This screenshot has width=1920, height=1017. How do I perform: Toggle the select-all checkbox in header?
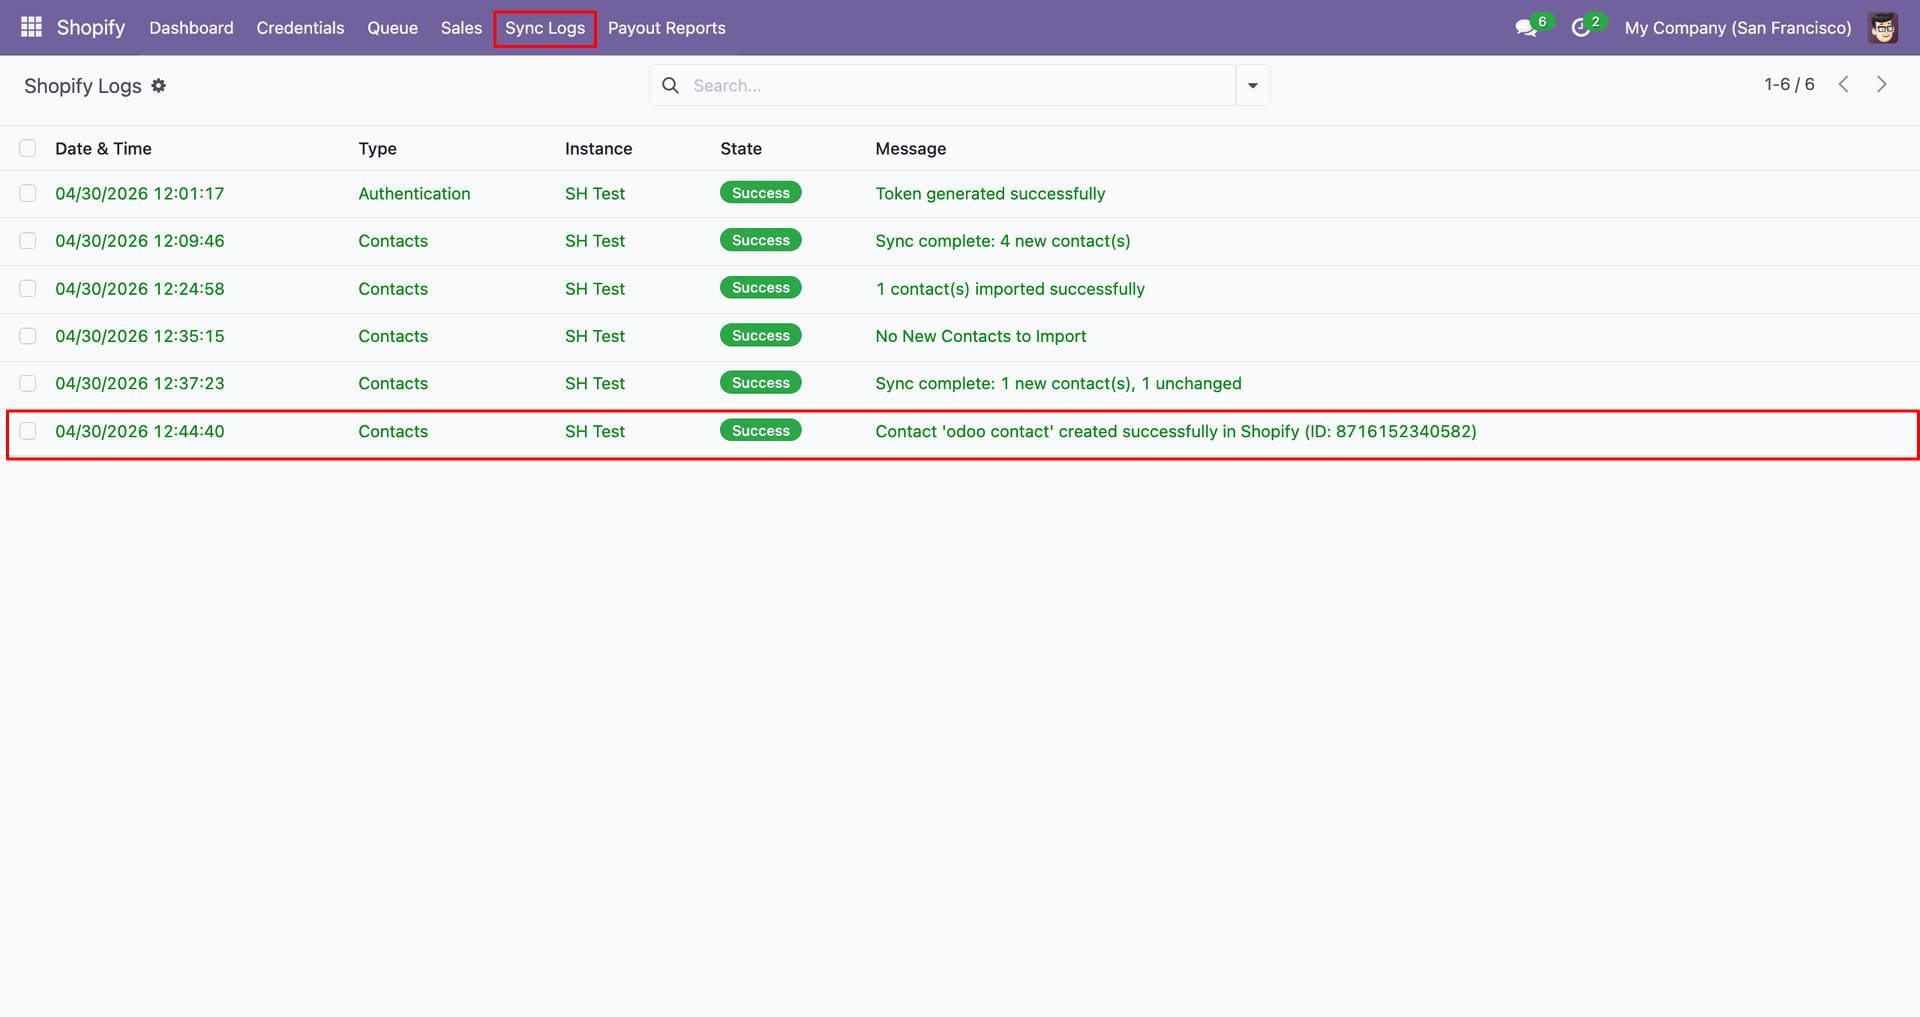pos(28,148)
